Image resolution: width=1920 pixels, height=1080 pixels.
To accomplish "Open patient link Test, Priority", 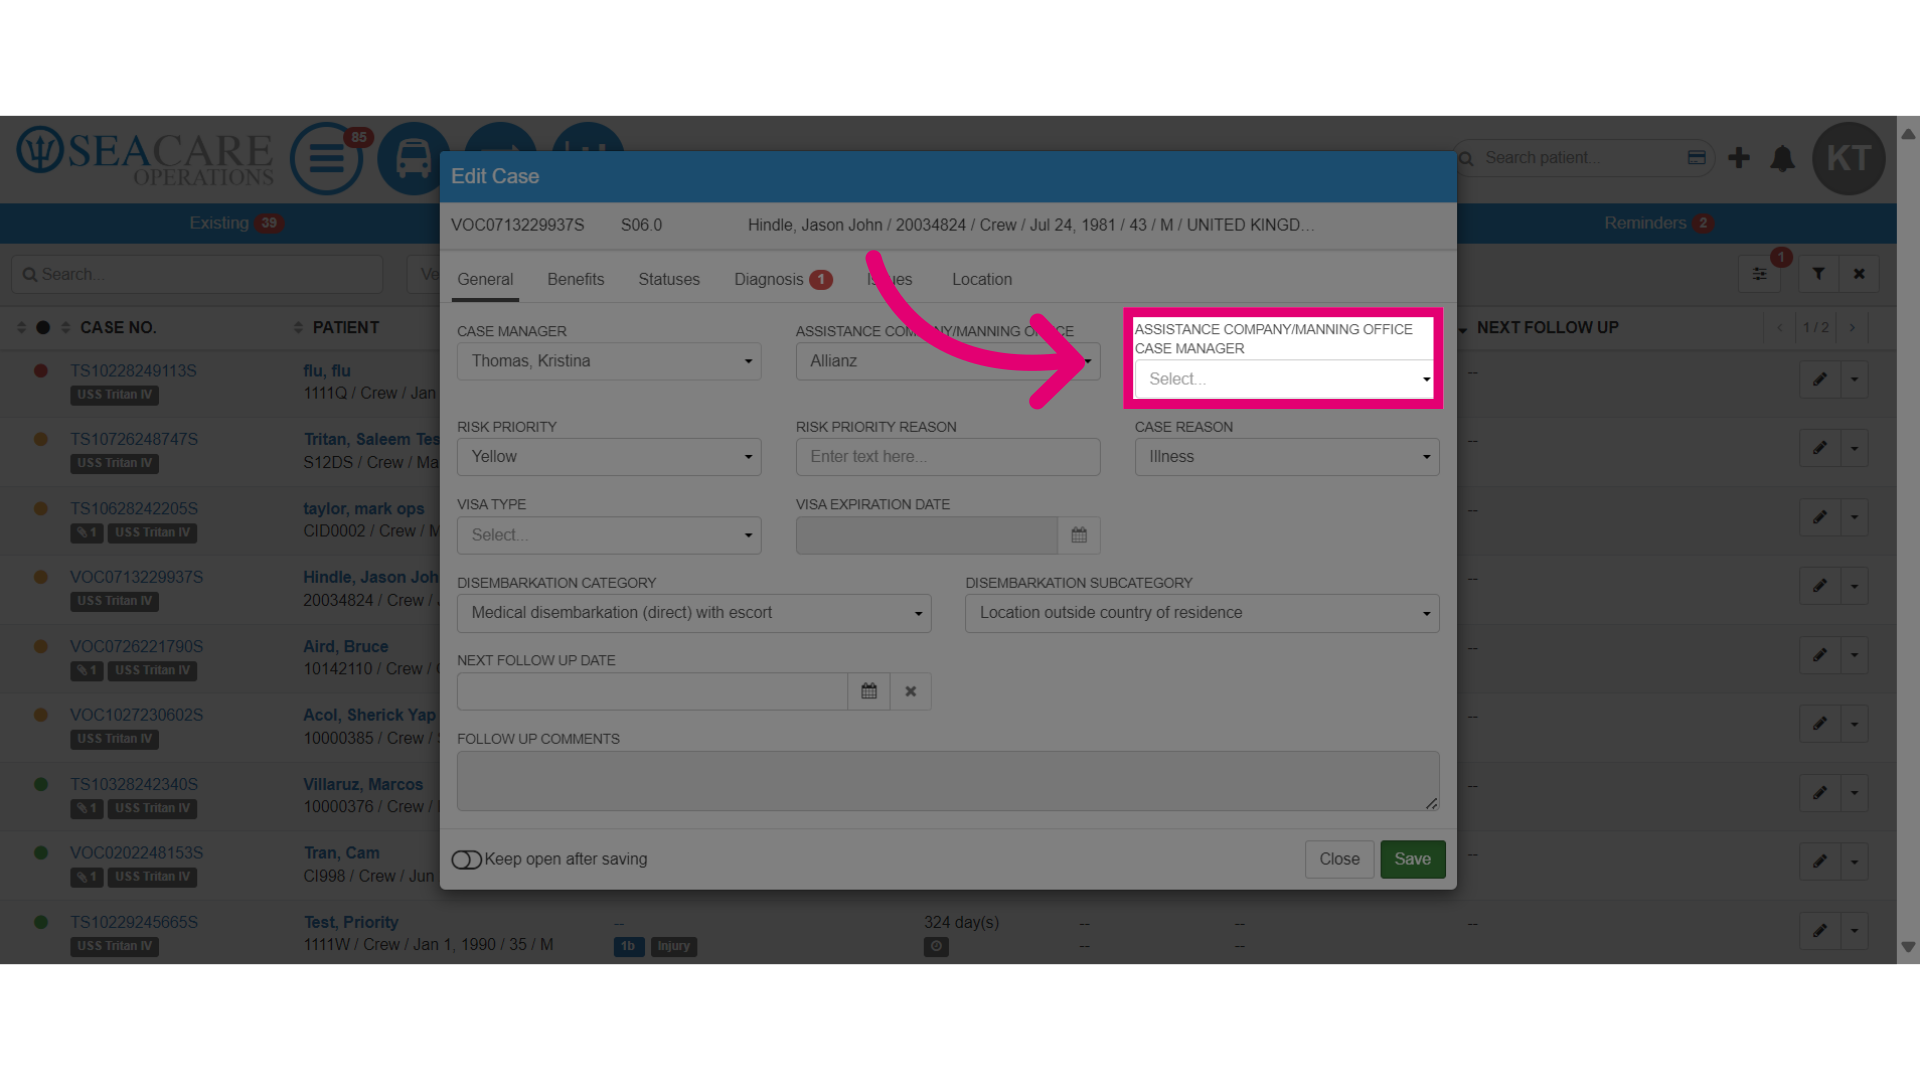I will [351, 922].
